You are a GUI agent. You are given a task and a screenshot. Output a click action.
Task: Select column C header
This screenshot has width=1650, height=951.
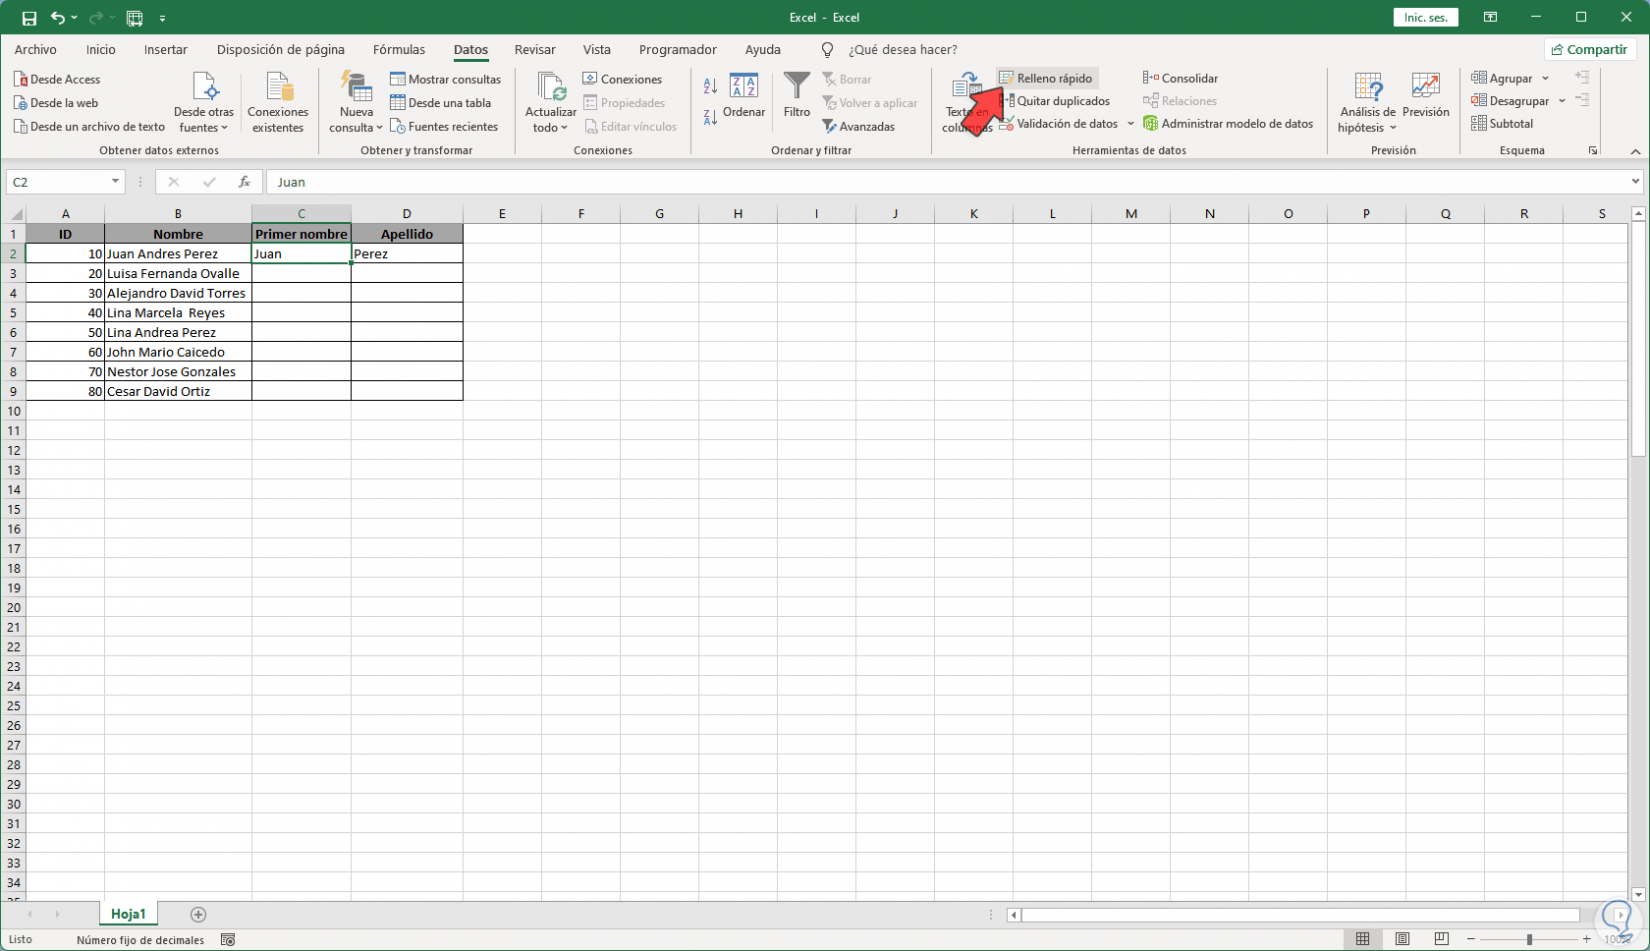pos(301,214)
